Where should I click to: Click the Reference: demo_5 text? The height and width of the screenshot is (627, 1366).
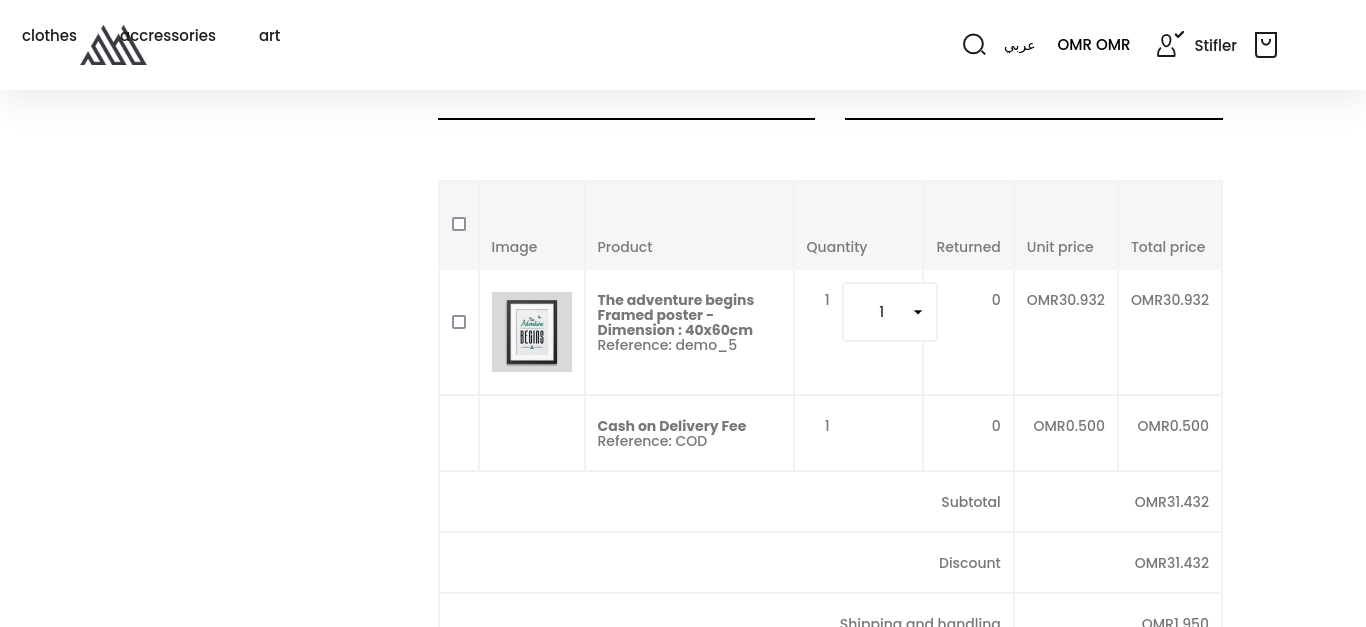click(667, 345)
